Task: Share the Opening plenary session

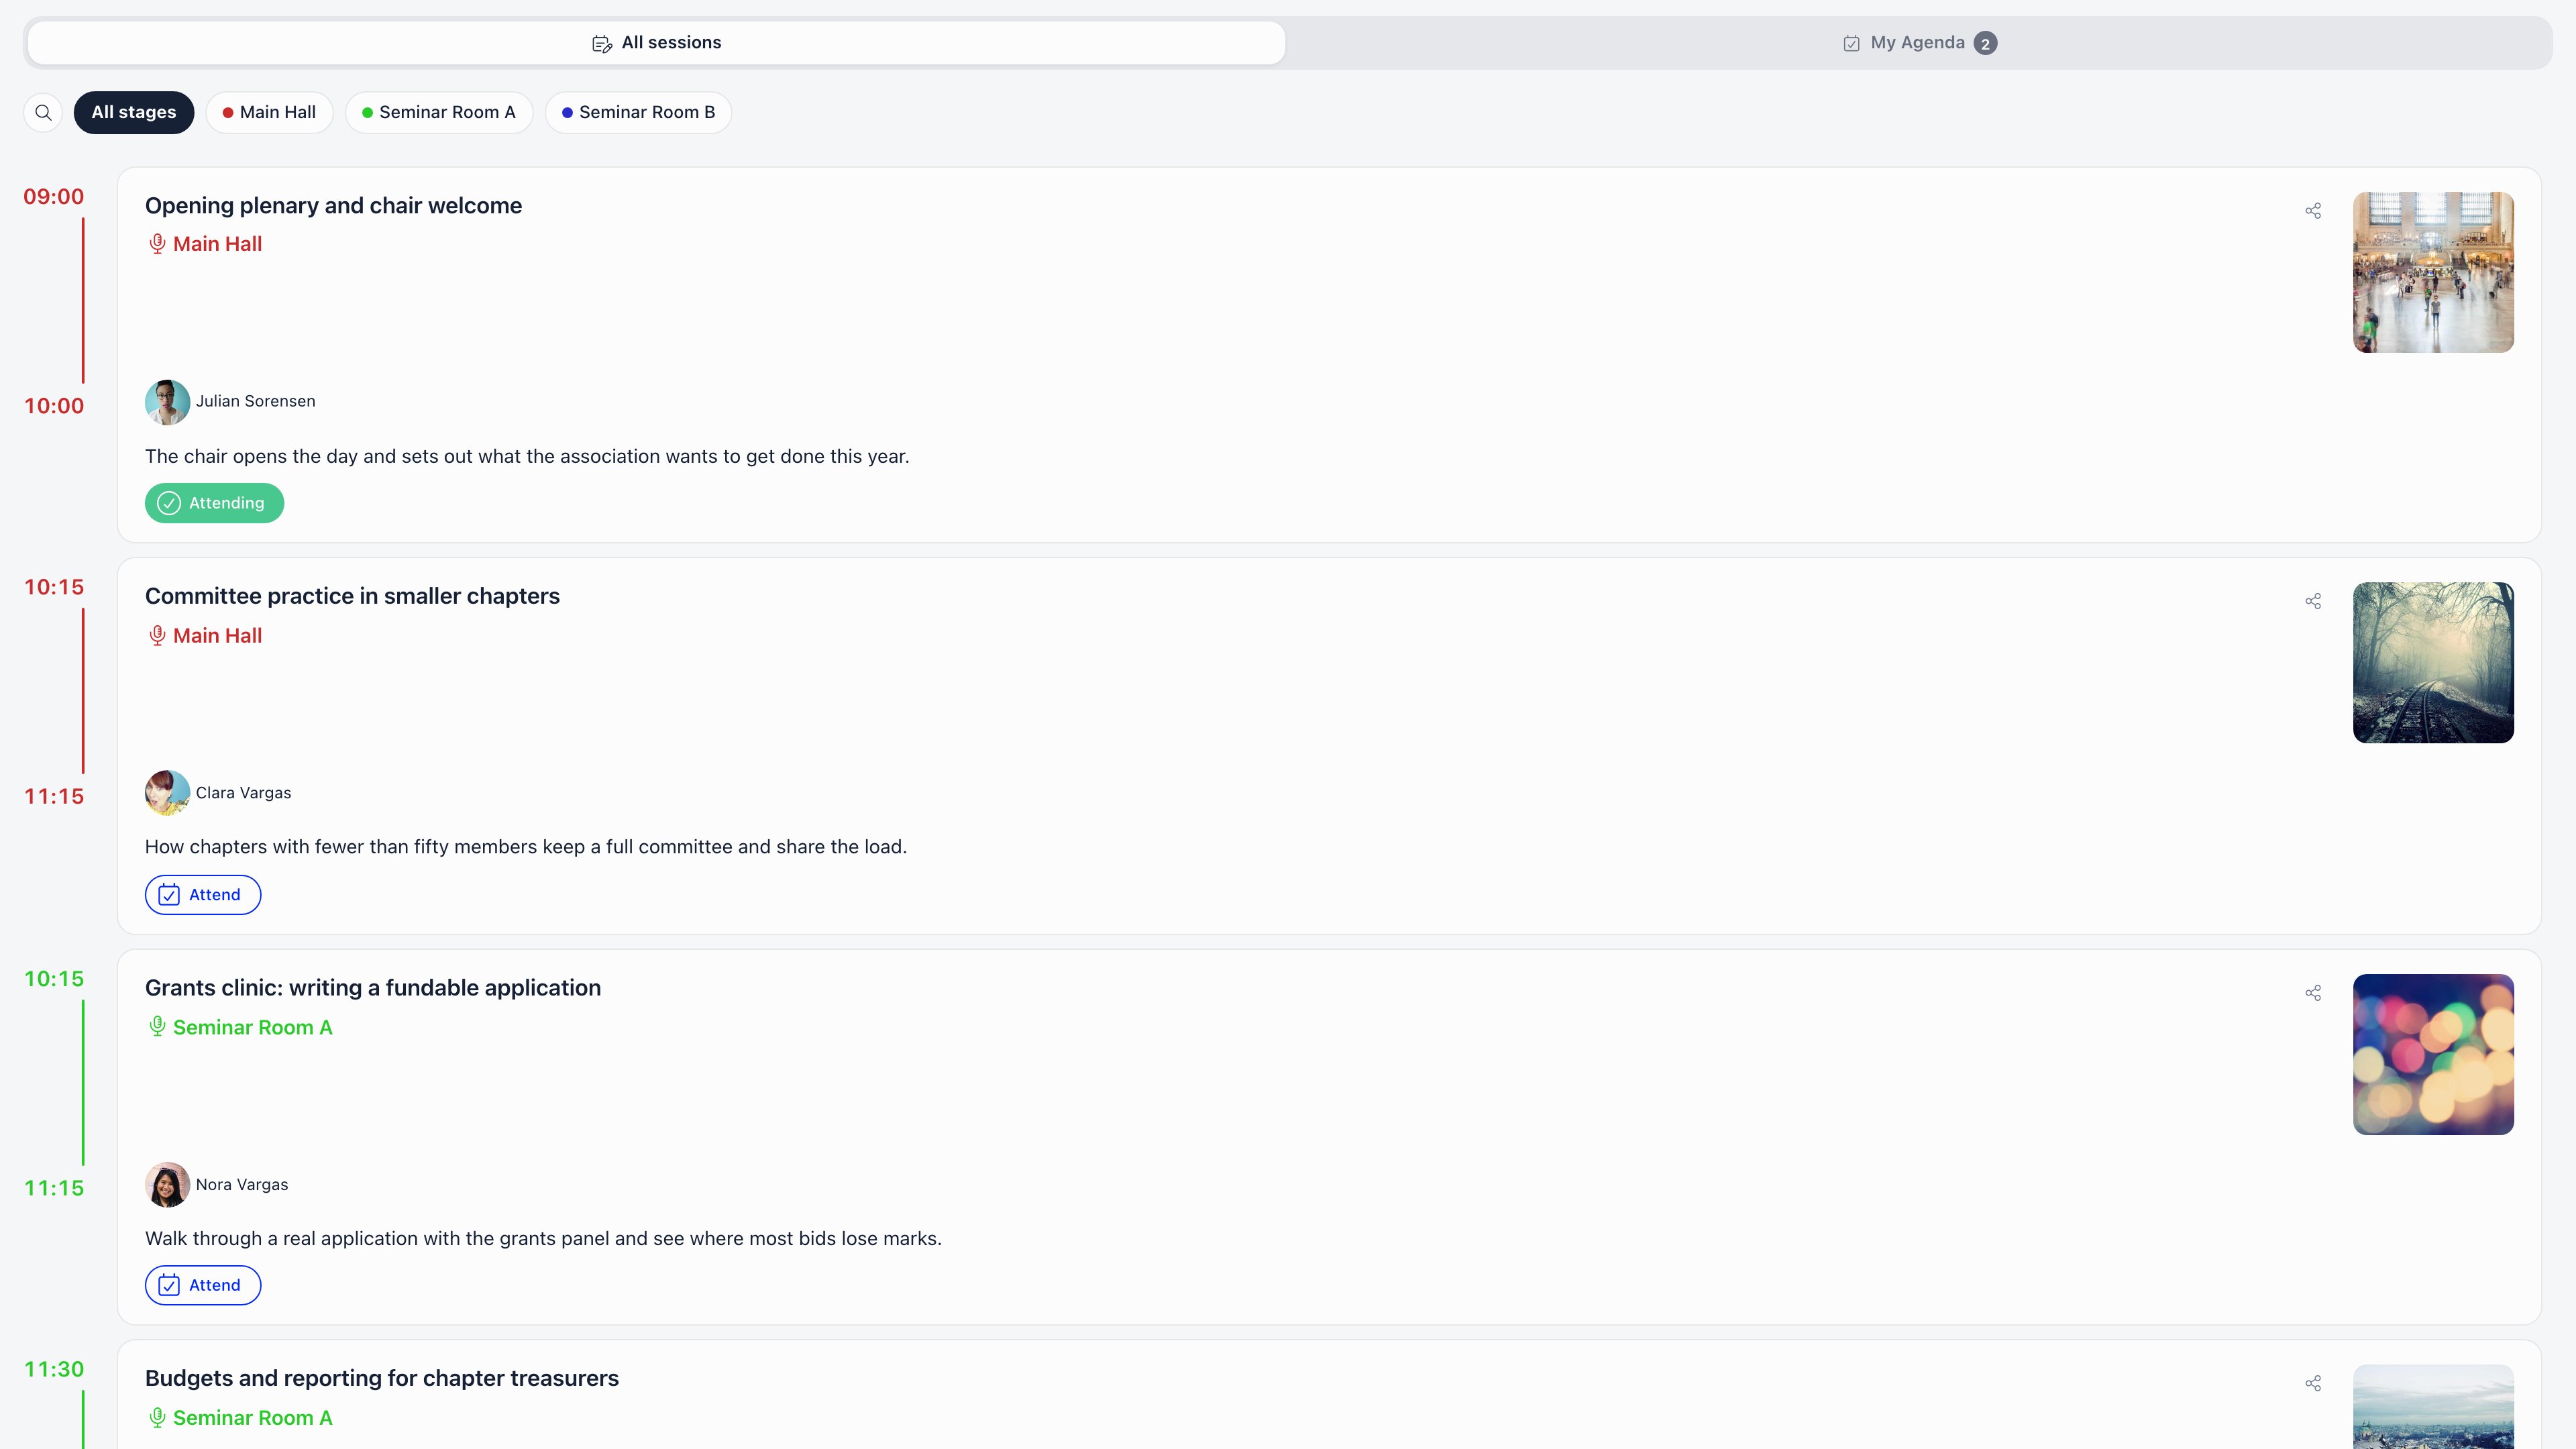Action: point(2313,211)
